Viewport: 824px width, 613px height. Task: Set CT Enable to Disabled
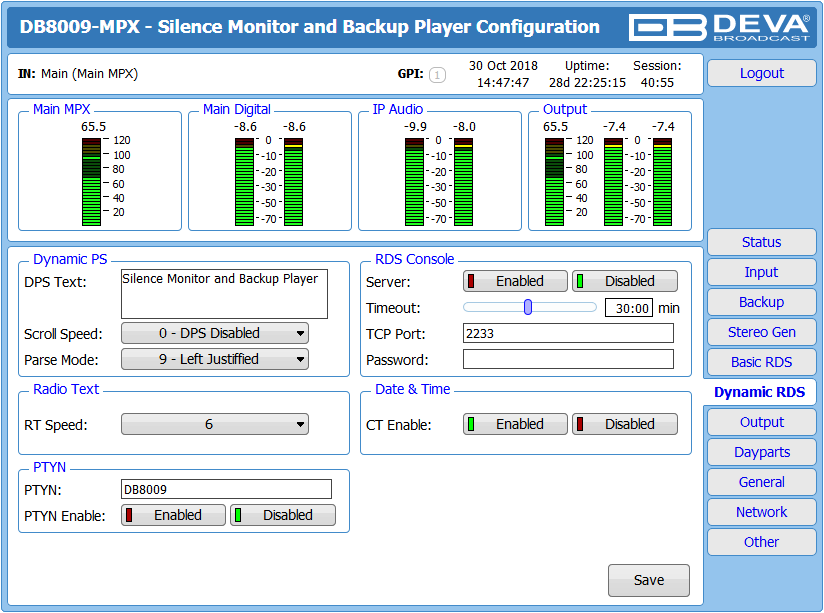click(x=625, y=424)
